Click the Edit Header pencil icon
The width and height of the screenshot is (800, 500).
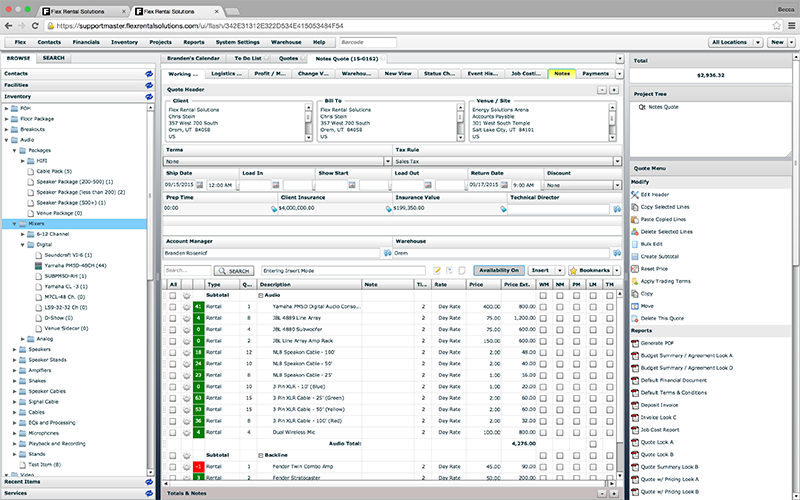(x=635, y=194)
